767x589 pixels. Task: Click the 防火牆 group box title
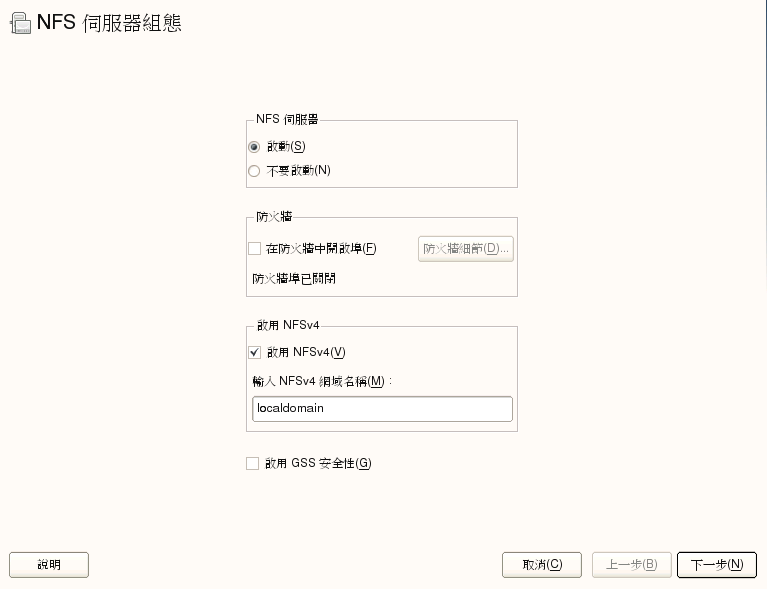tap(267, 216)
